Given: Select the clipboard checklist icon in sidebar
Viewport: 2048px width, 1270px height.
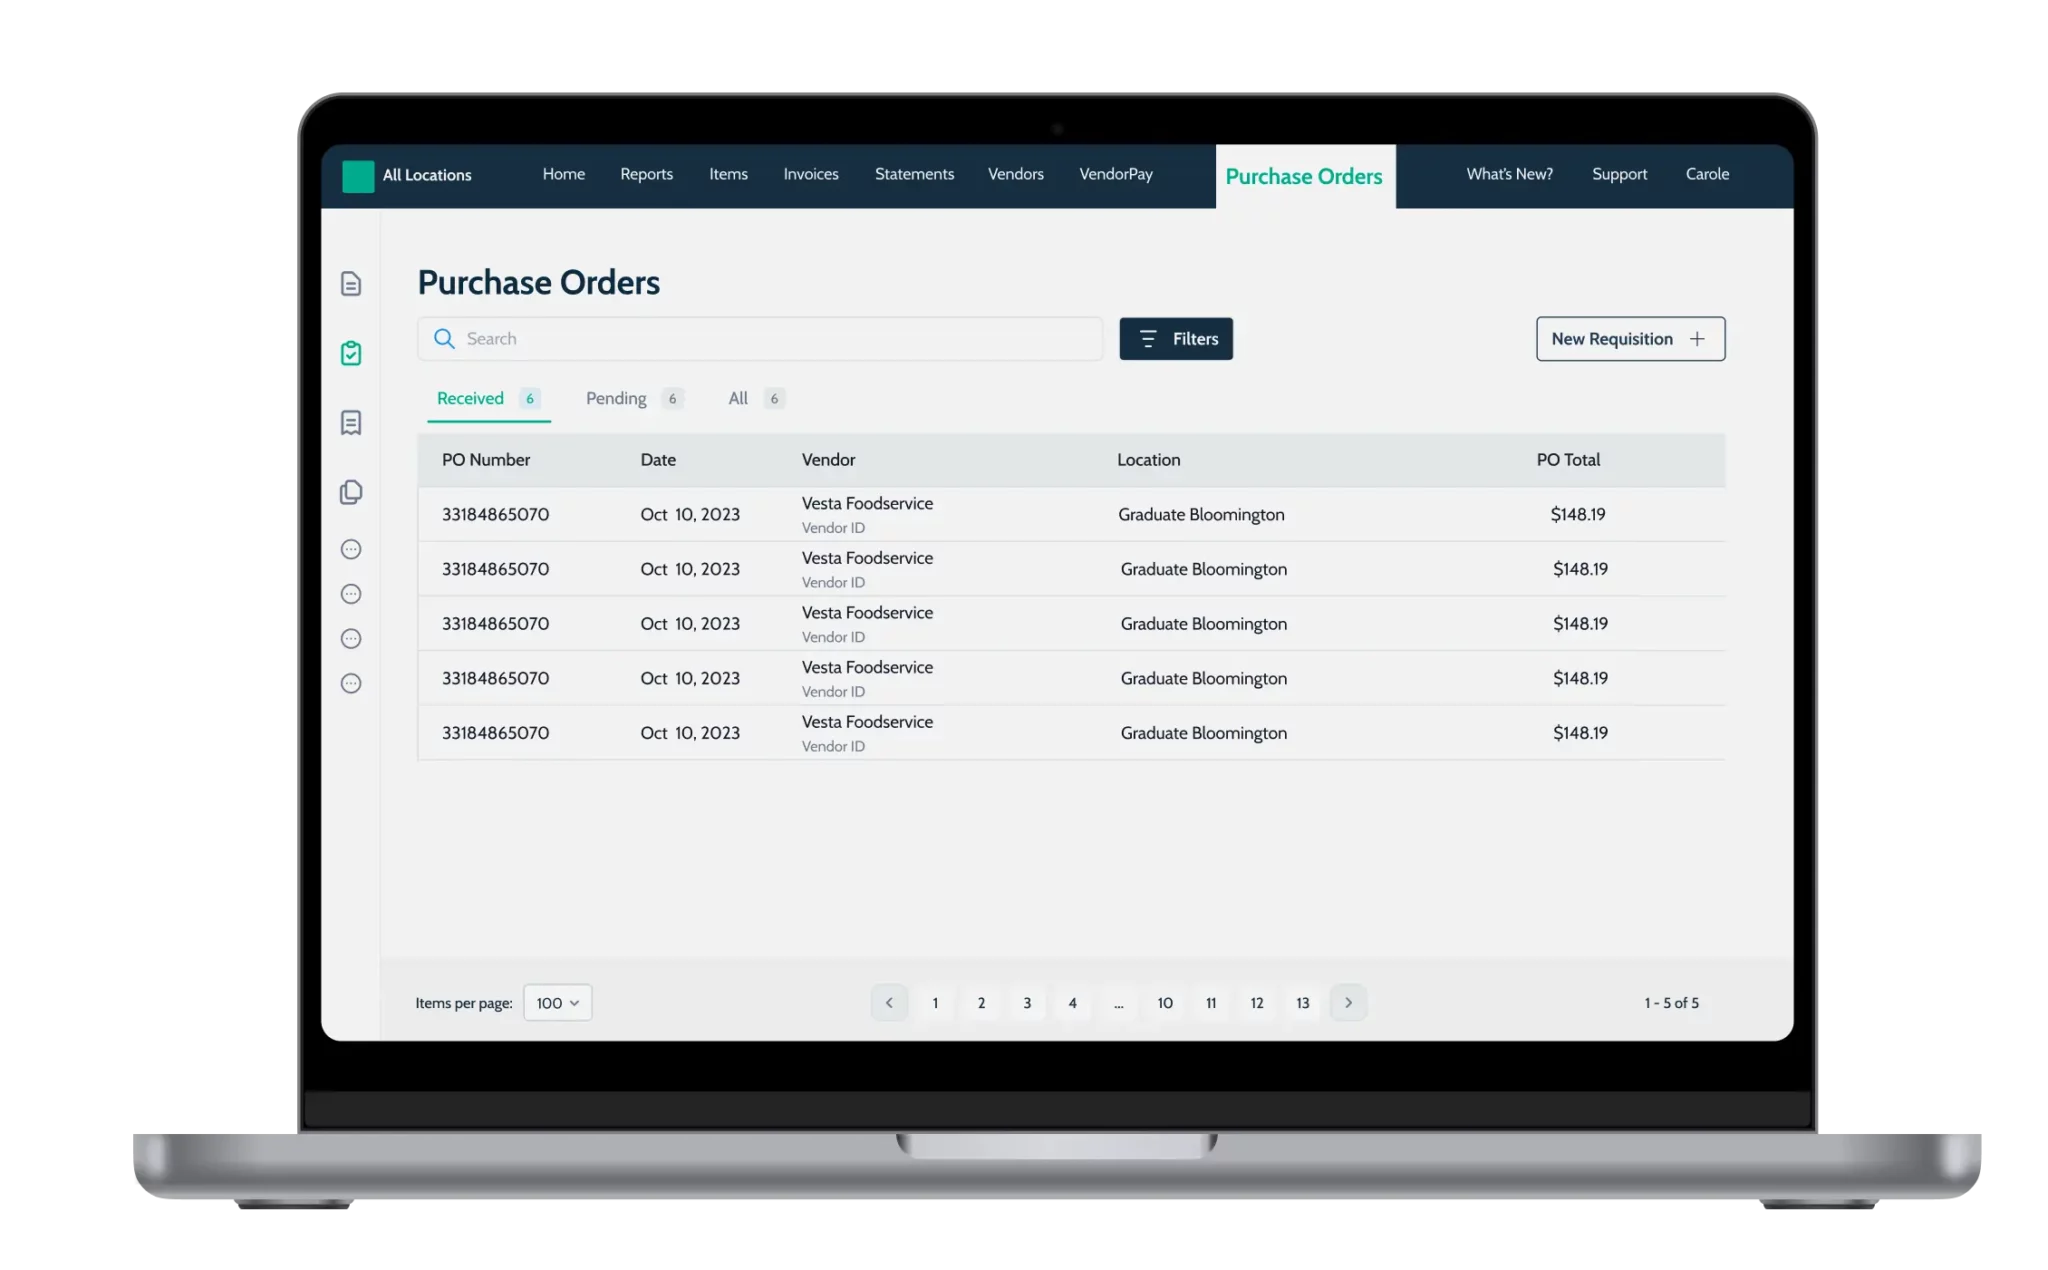Looking at the screenshot, I should tap(351, 354).
